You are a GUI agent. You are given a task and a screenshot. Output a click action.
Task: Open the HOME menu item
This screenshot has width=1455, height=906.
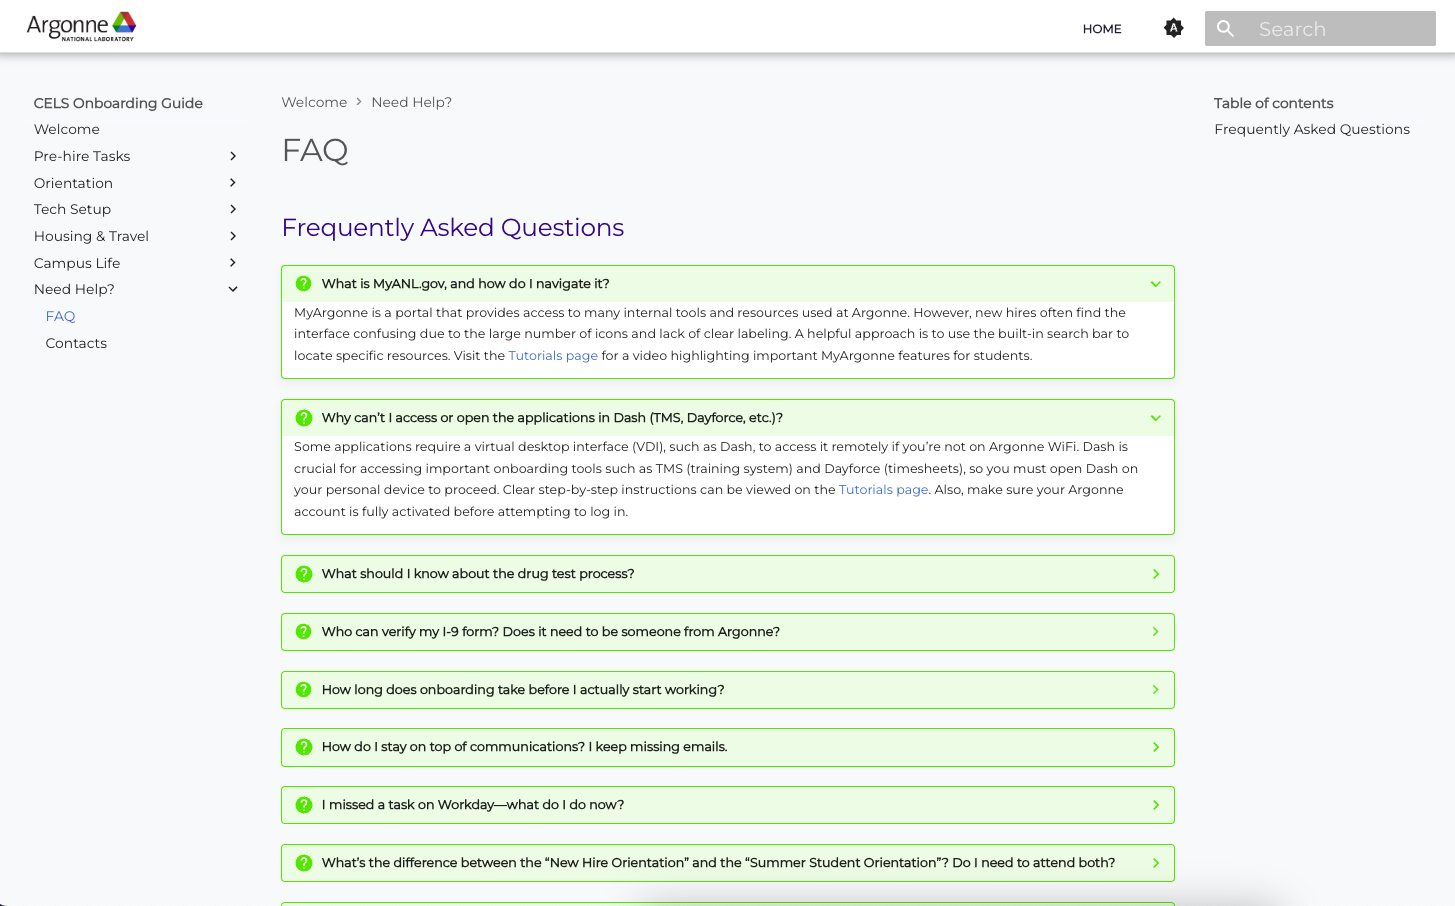click(x=1101, y=29)
